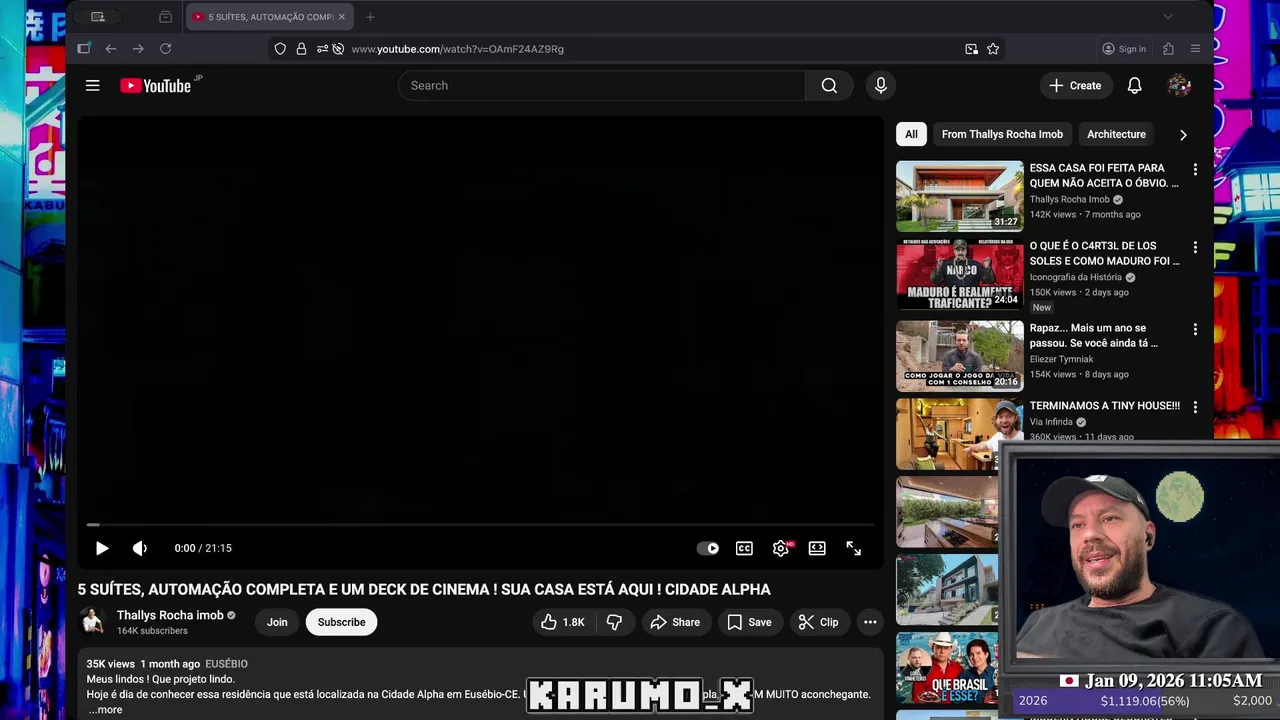Close the YouTube browser tab

[341, 17]
